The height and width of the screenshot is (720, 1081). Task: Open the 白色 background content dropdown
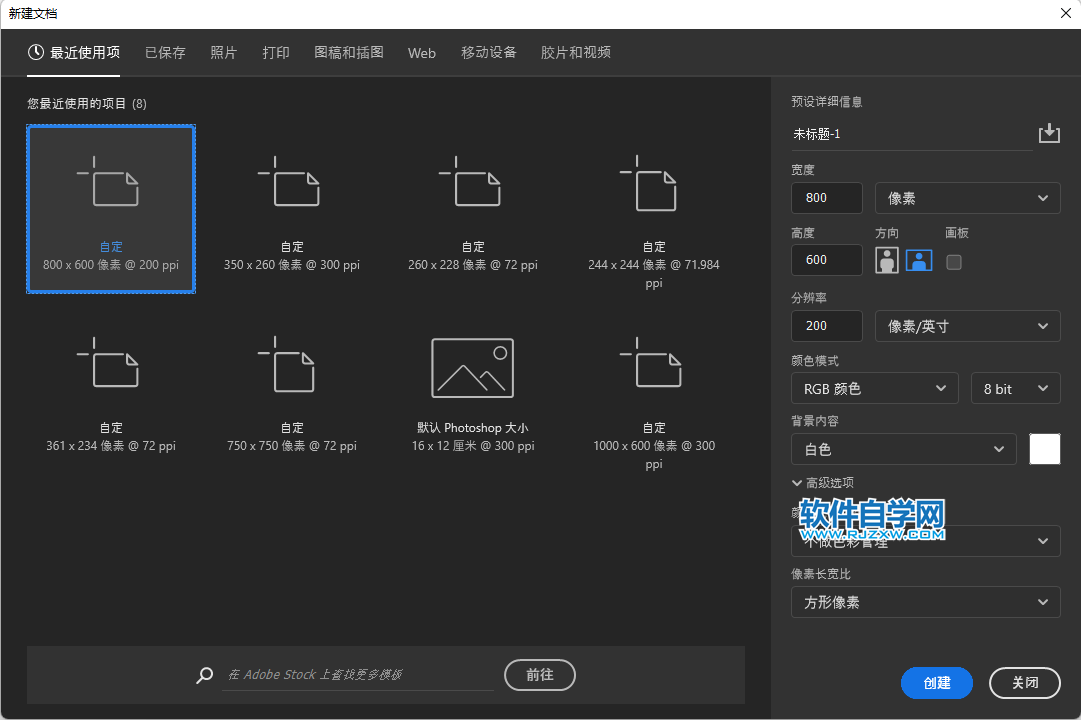[903, 450]
